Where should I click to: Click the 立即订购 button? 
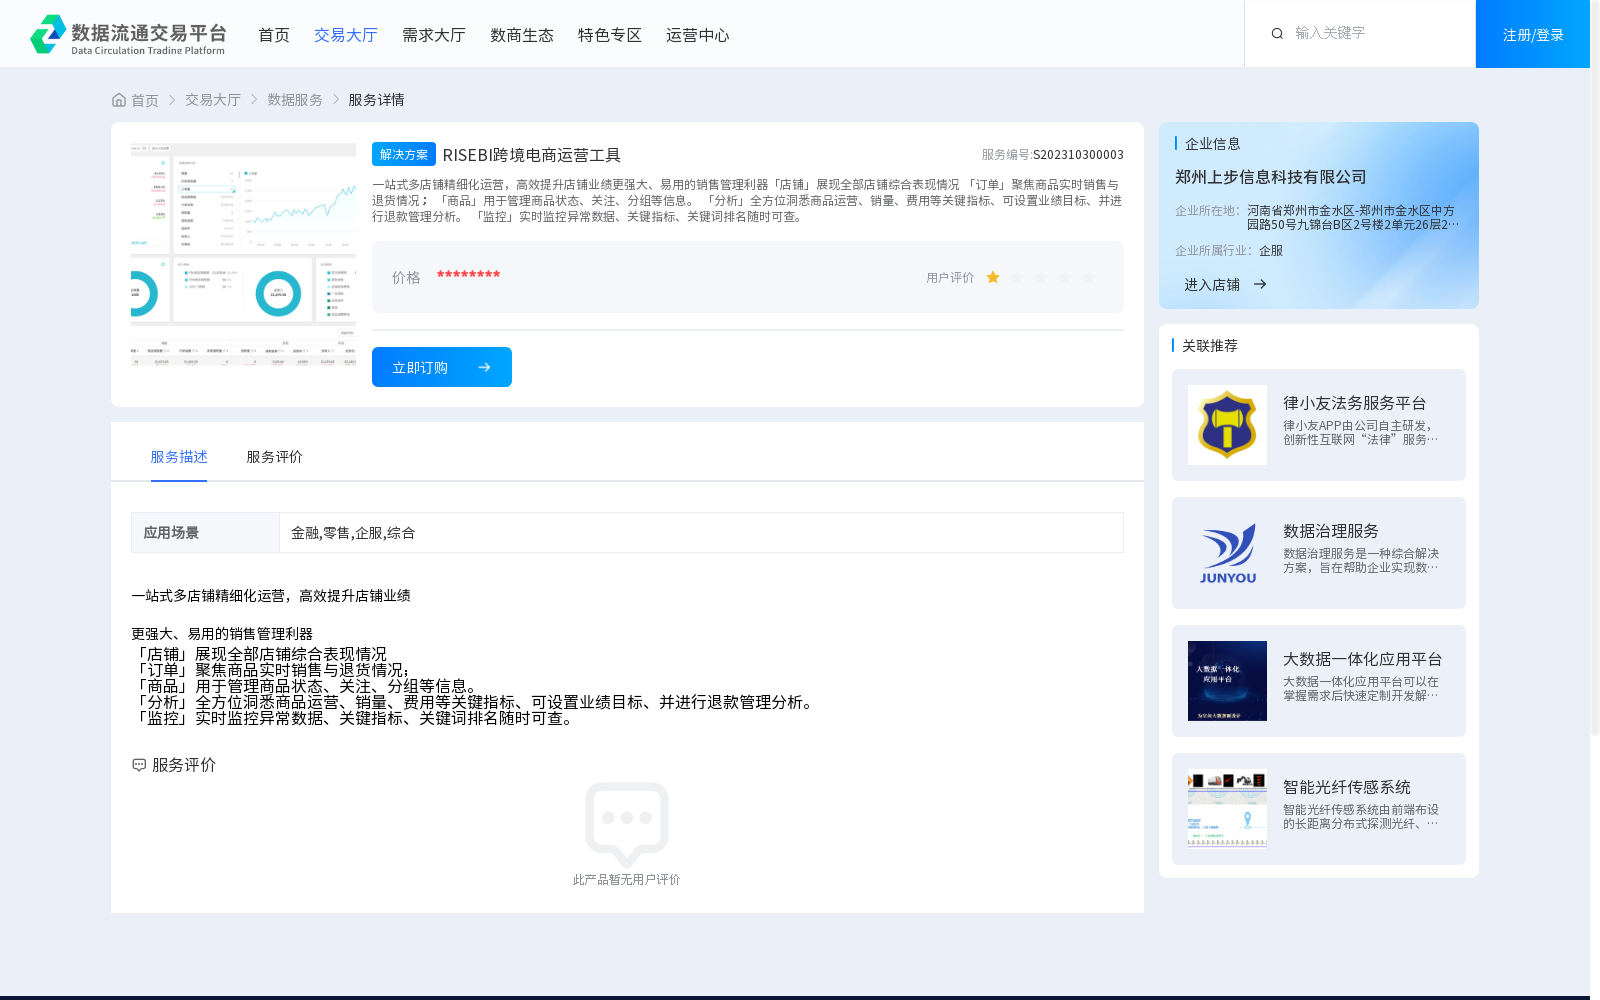coord(442,367)
